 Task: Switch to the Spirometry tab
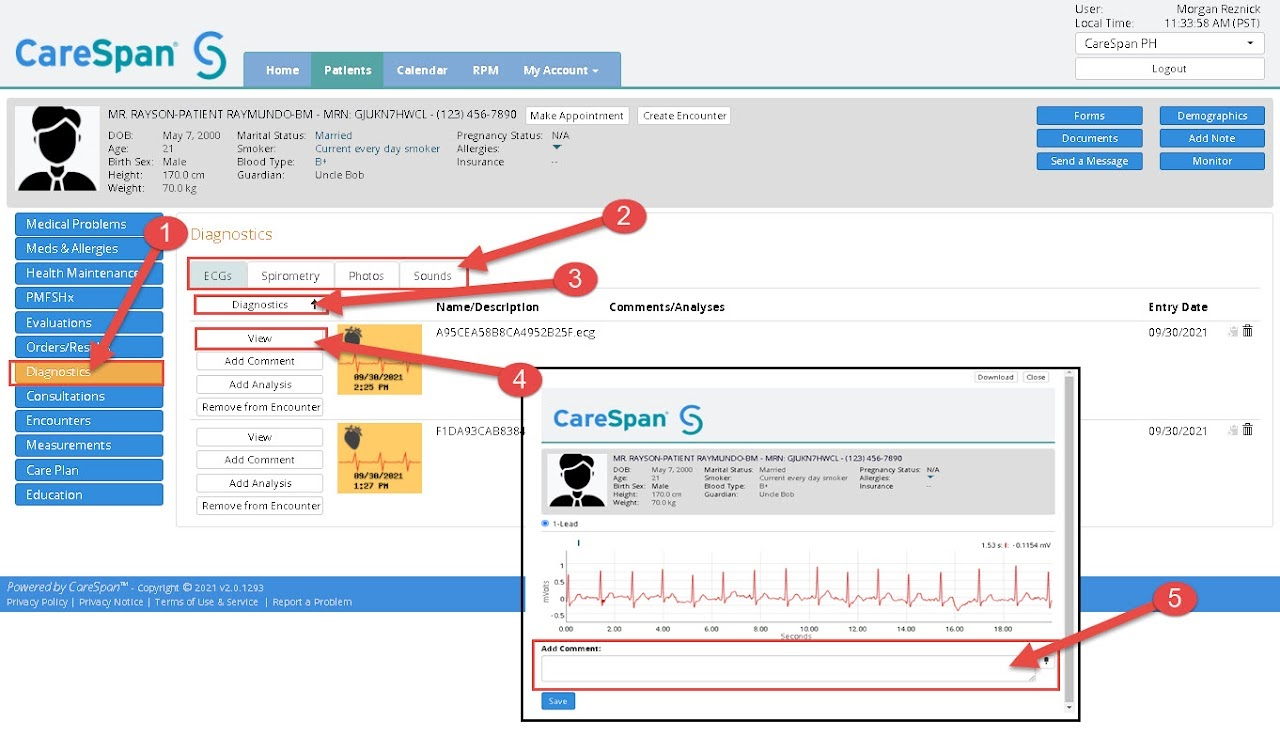coord(290,276)
